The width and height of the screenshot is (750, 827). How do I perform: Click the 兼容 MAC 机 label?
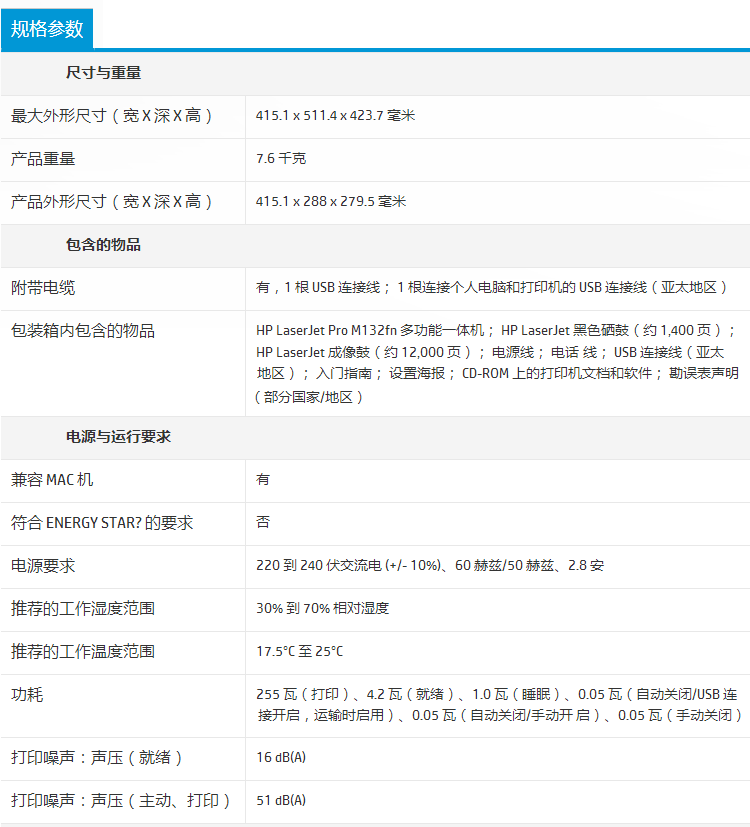coord(52,480)
